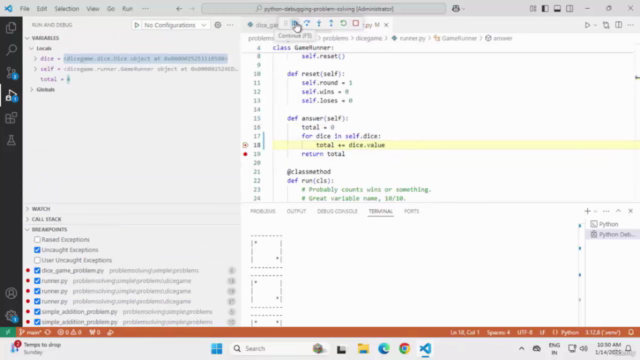
Task: Click Spaces: 4 indentation setting
Action: 498,332
